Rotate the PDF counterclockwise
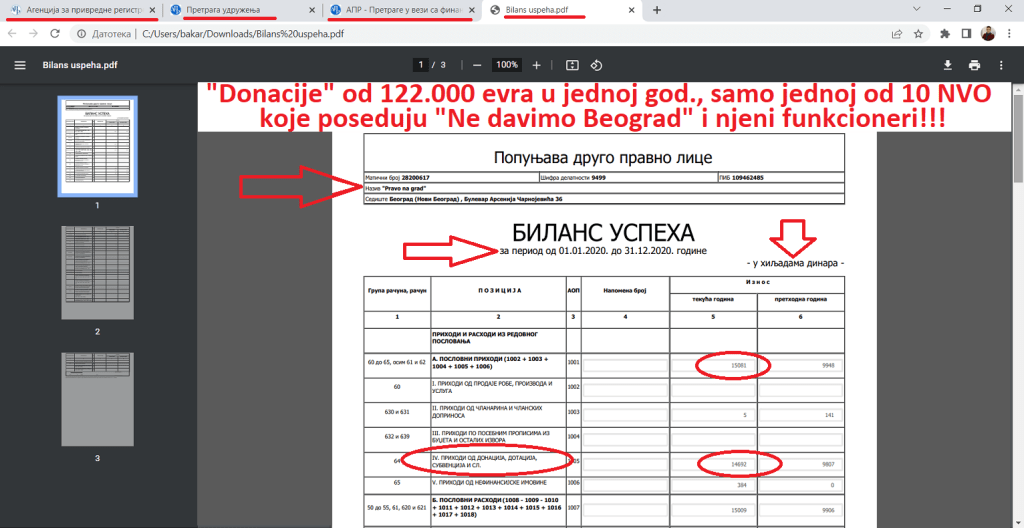1024x528 pixels. tap(596, 65)
